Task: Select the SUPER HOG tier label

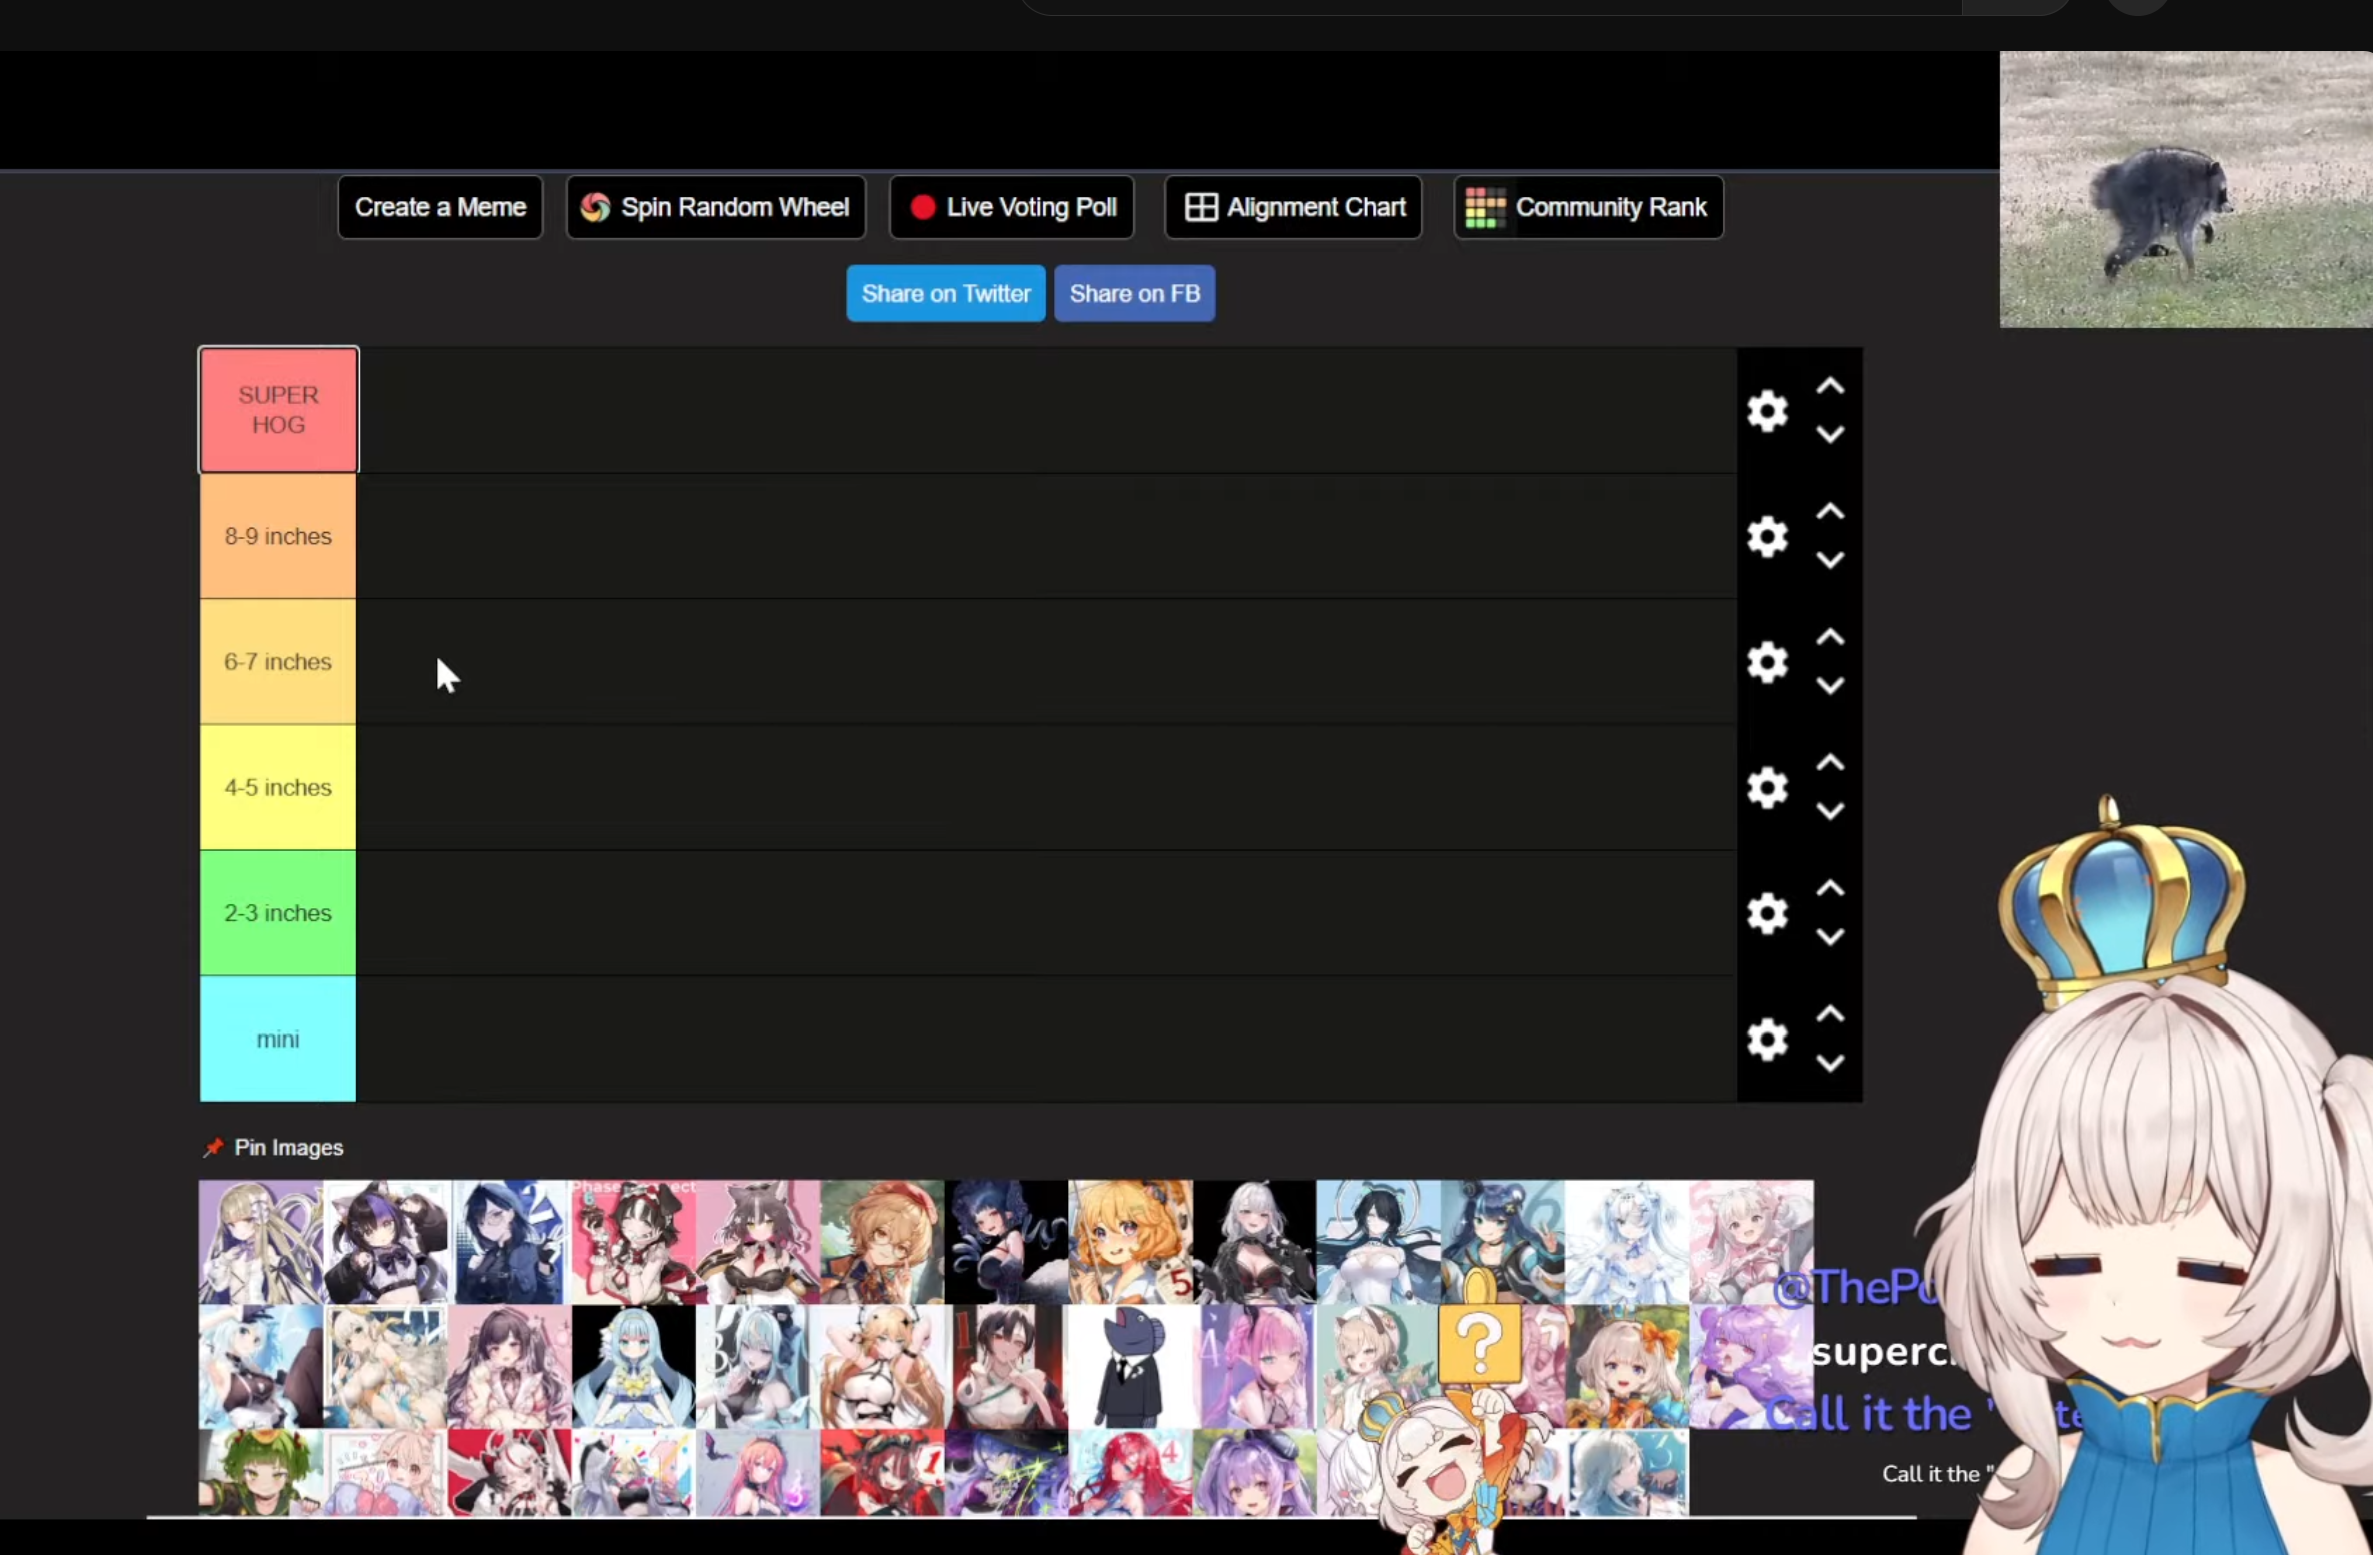Action: point(278,410)
